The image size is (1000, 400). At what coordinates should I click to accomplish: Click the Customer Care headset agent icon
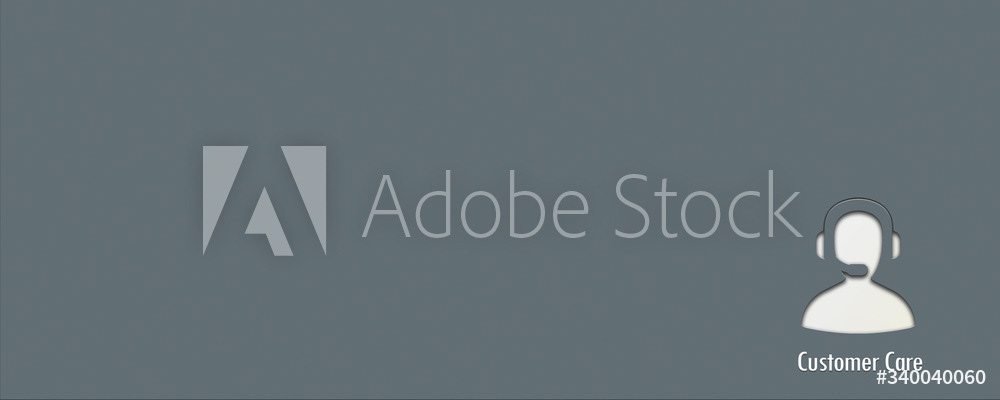858,265
